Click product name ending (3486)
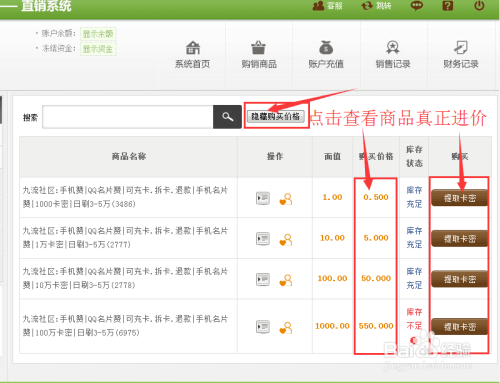Viewport: 500px width, 383px height. 125,197
